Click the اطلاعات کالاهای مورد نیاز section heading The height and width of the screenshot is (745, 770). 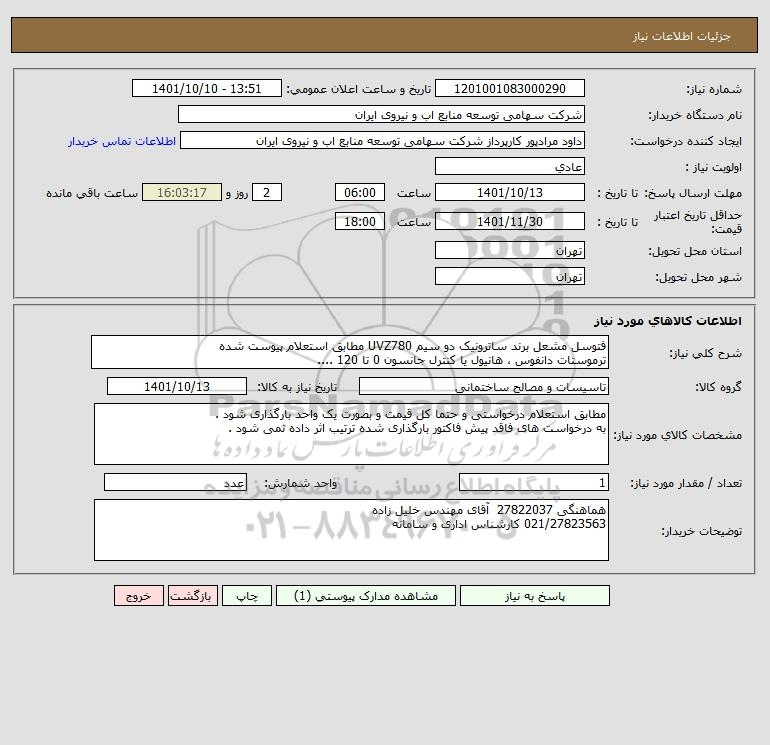click(x=668, y=321)
